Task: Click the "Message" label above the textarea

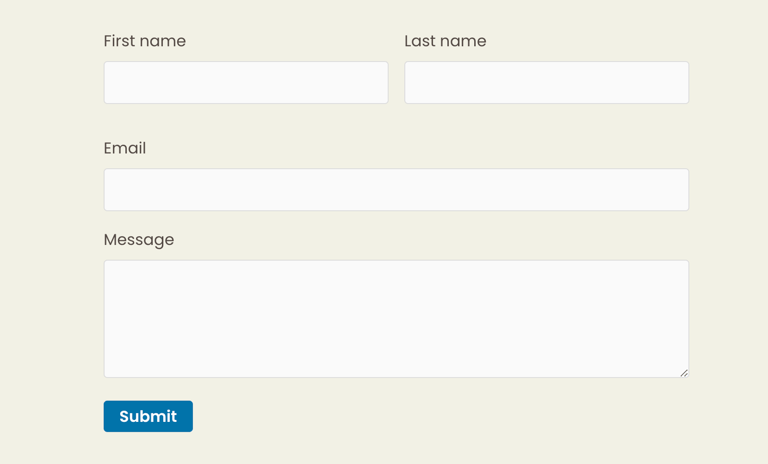Action: tap(139, 240)
